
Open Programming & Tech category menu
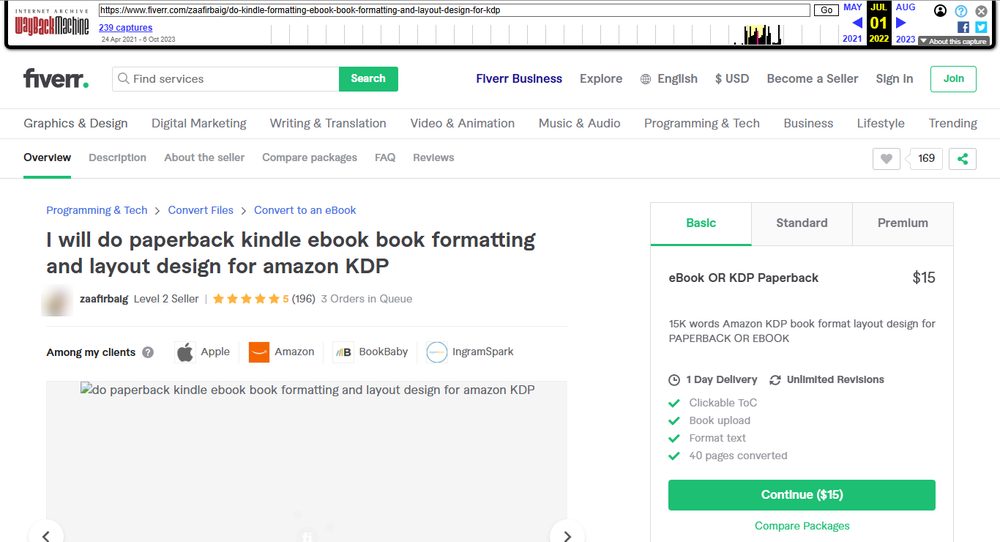click(x=702, y=123)
